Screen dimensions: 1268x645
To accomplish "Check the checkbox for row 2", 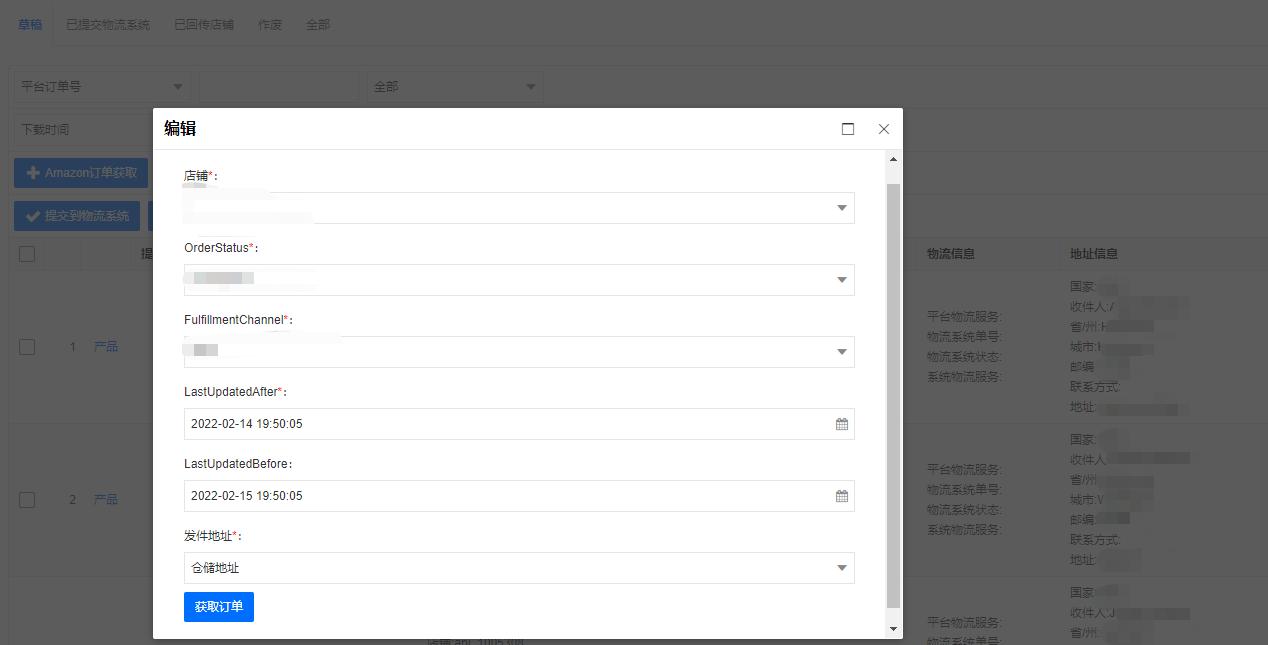I will (x=27, y=500).
